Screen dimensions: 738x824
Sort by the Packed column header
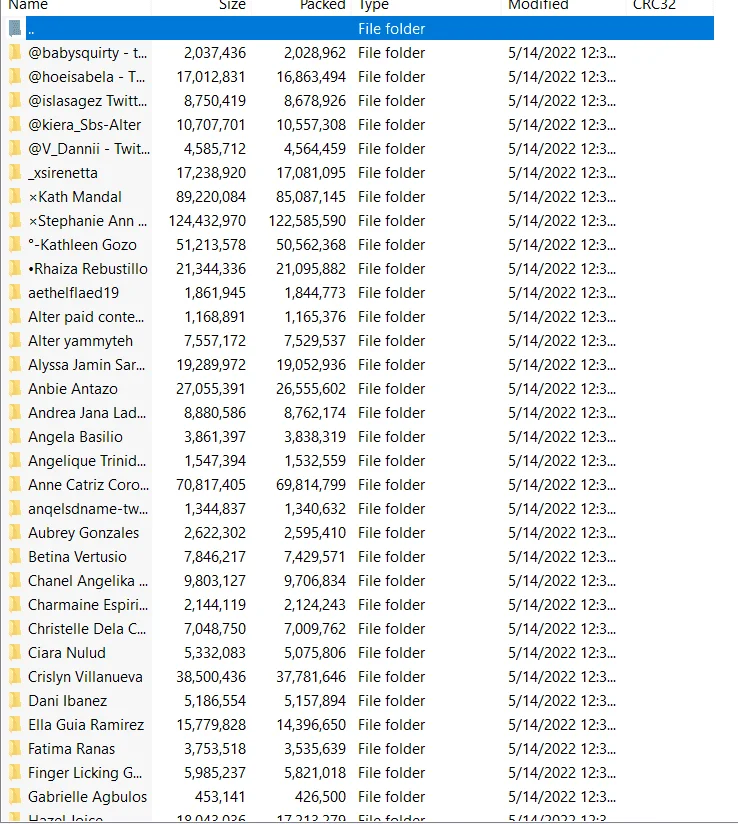click(x=323, y=5)
